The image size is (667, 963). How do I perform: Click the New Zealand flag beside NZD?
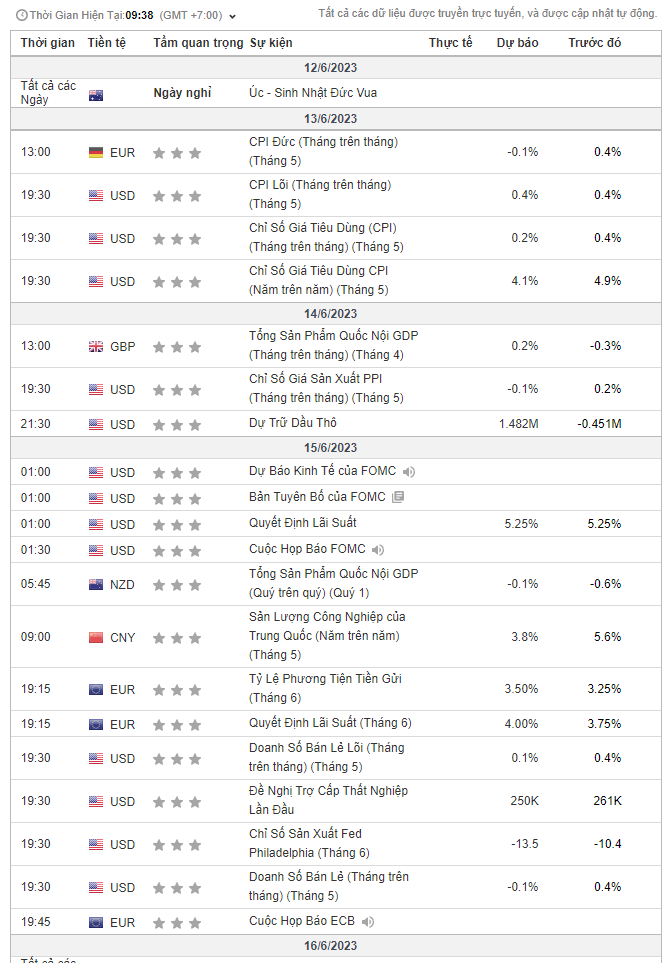(96, 585)
